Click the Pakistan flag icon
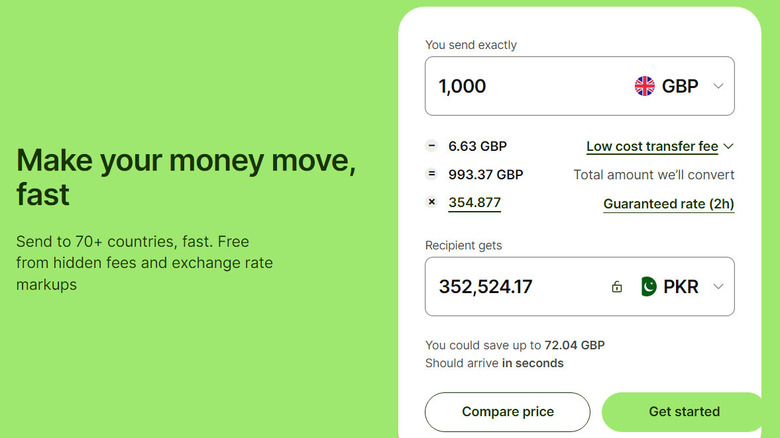The image size is (780, 438). (649, 287)
